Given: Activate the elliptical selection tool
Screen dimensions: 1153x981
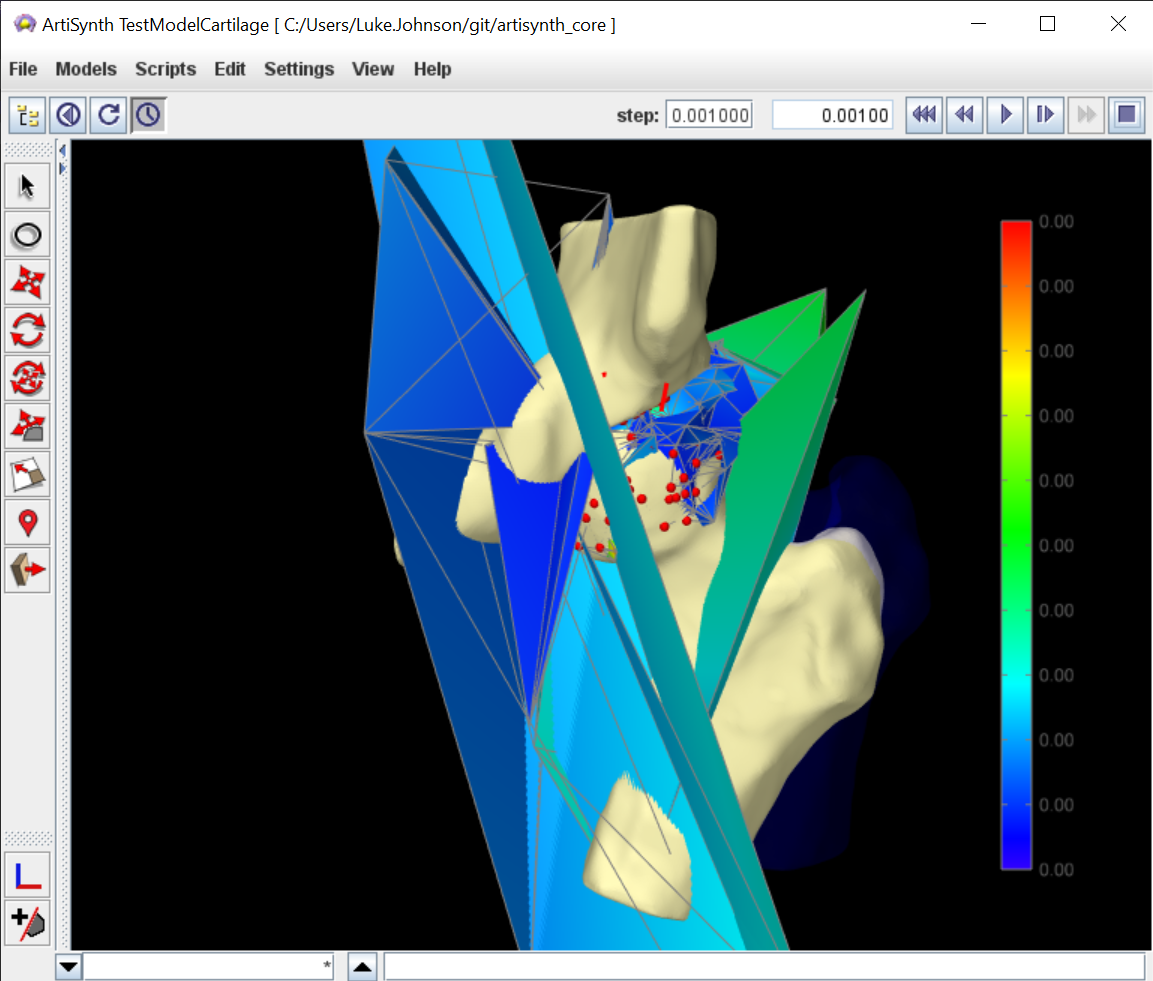Looking at the screenshot, I should pos(27,234).
